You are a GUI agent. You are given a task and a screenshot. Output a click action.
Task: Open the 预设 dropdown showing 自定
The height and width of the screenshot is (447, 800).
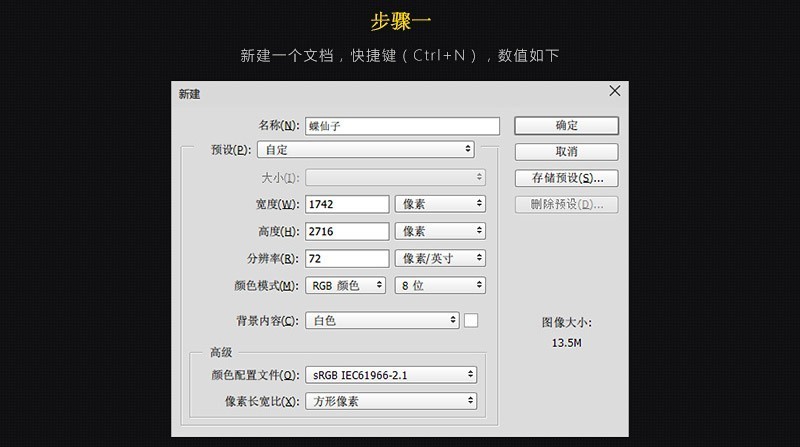pyautogui.click(x=366, y=150)
